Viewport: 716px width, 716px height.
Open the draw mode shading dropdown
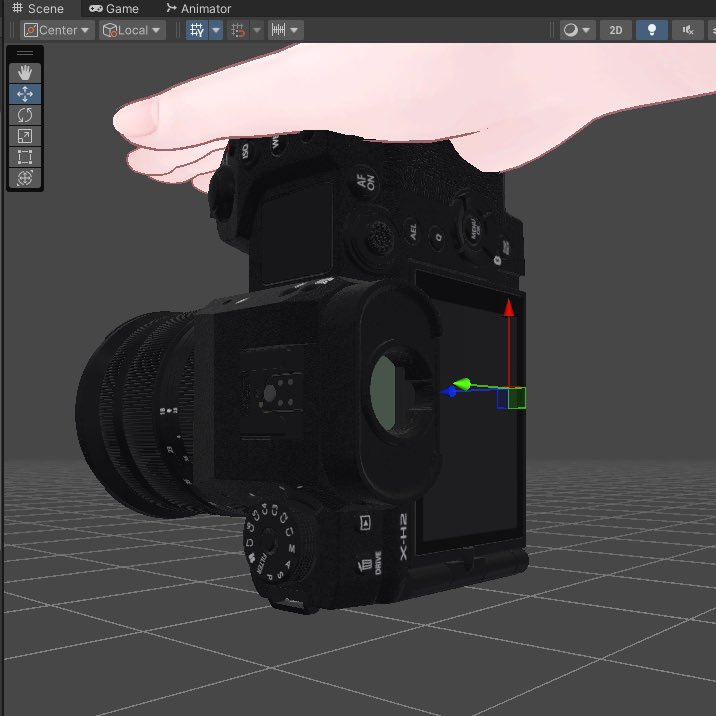tap(578, 30)
